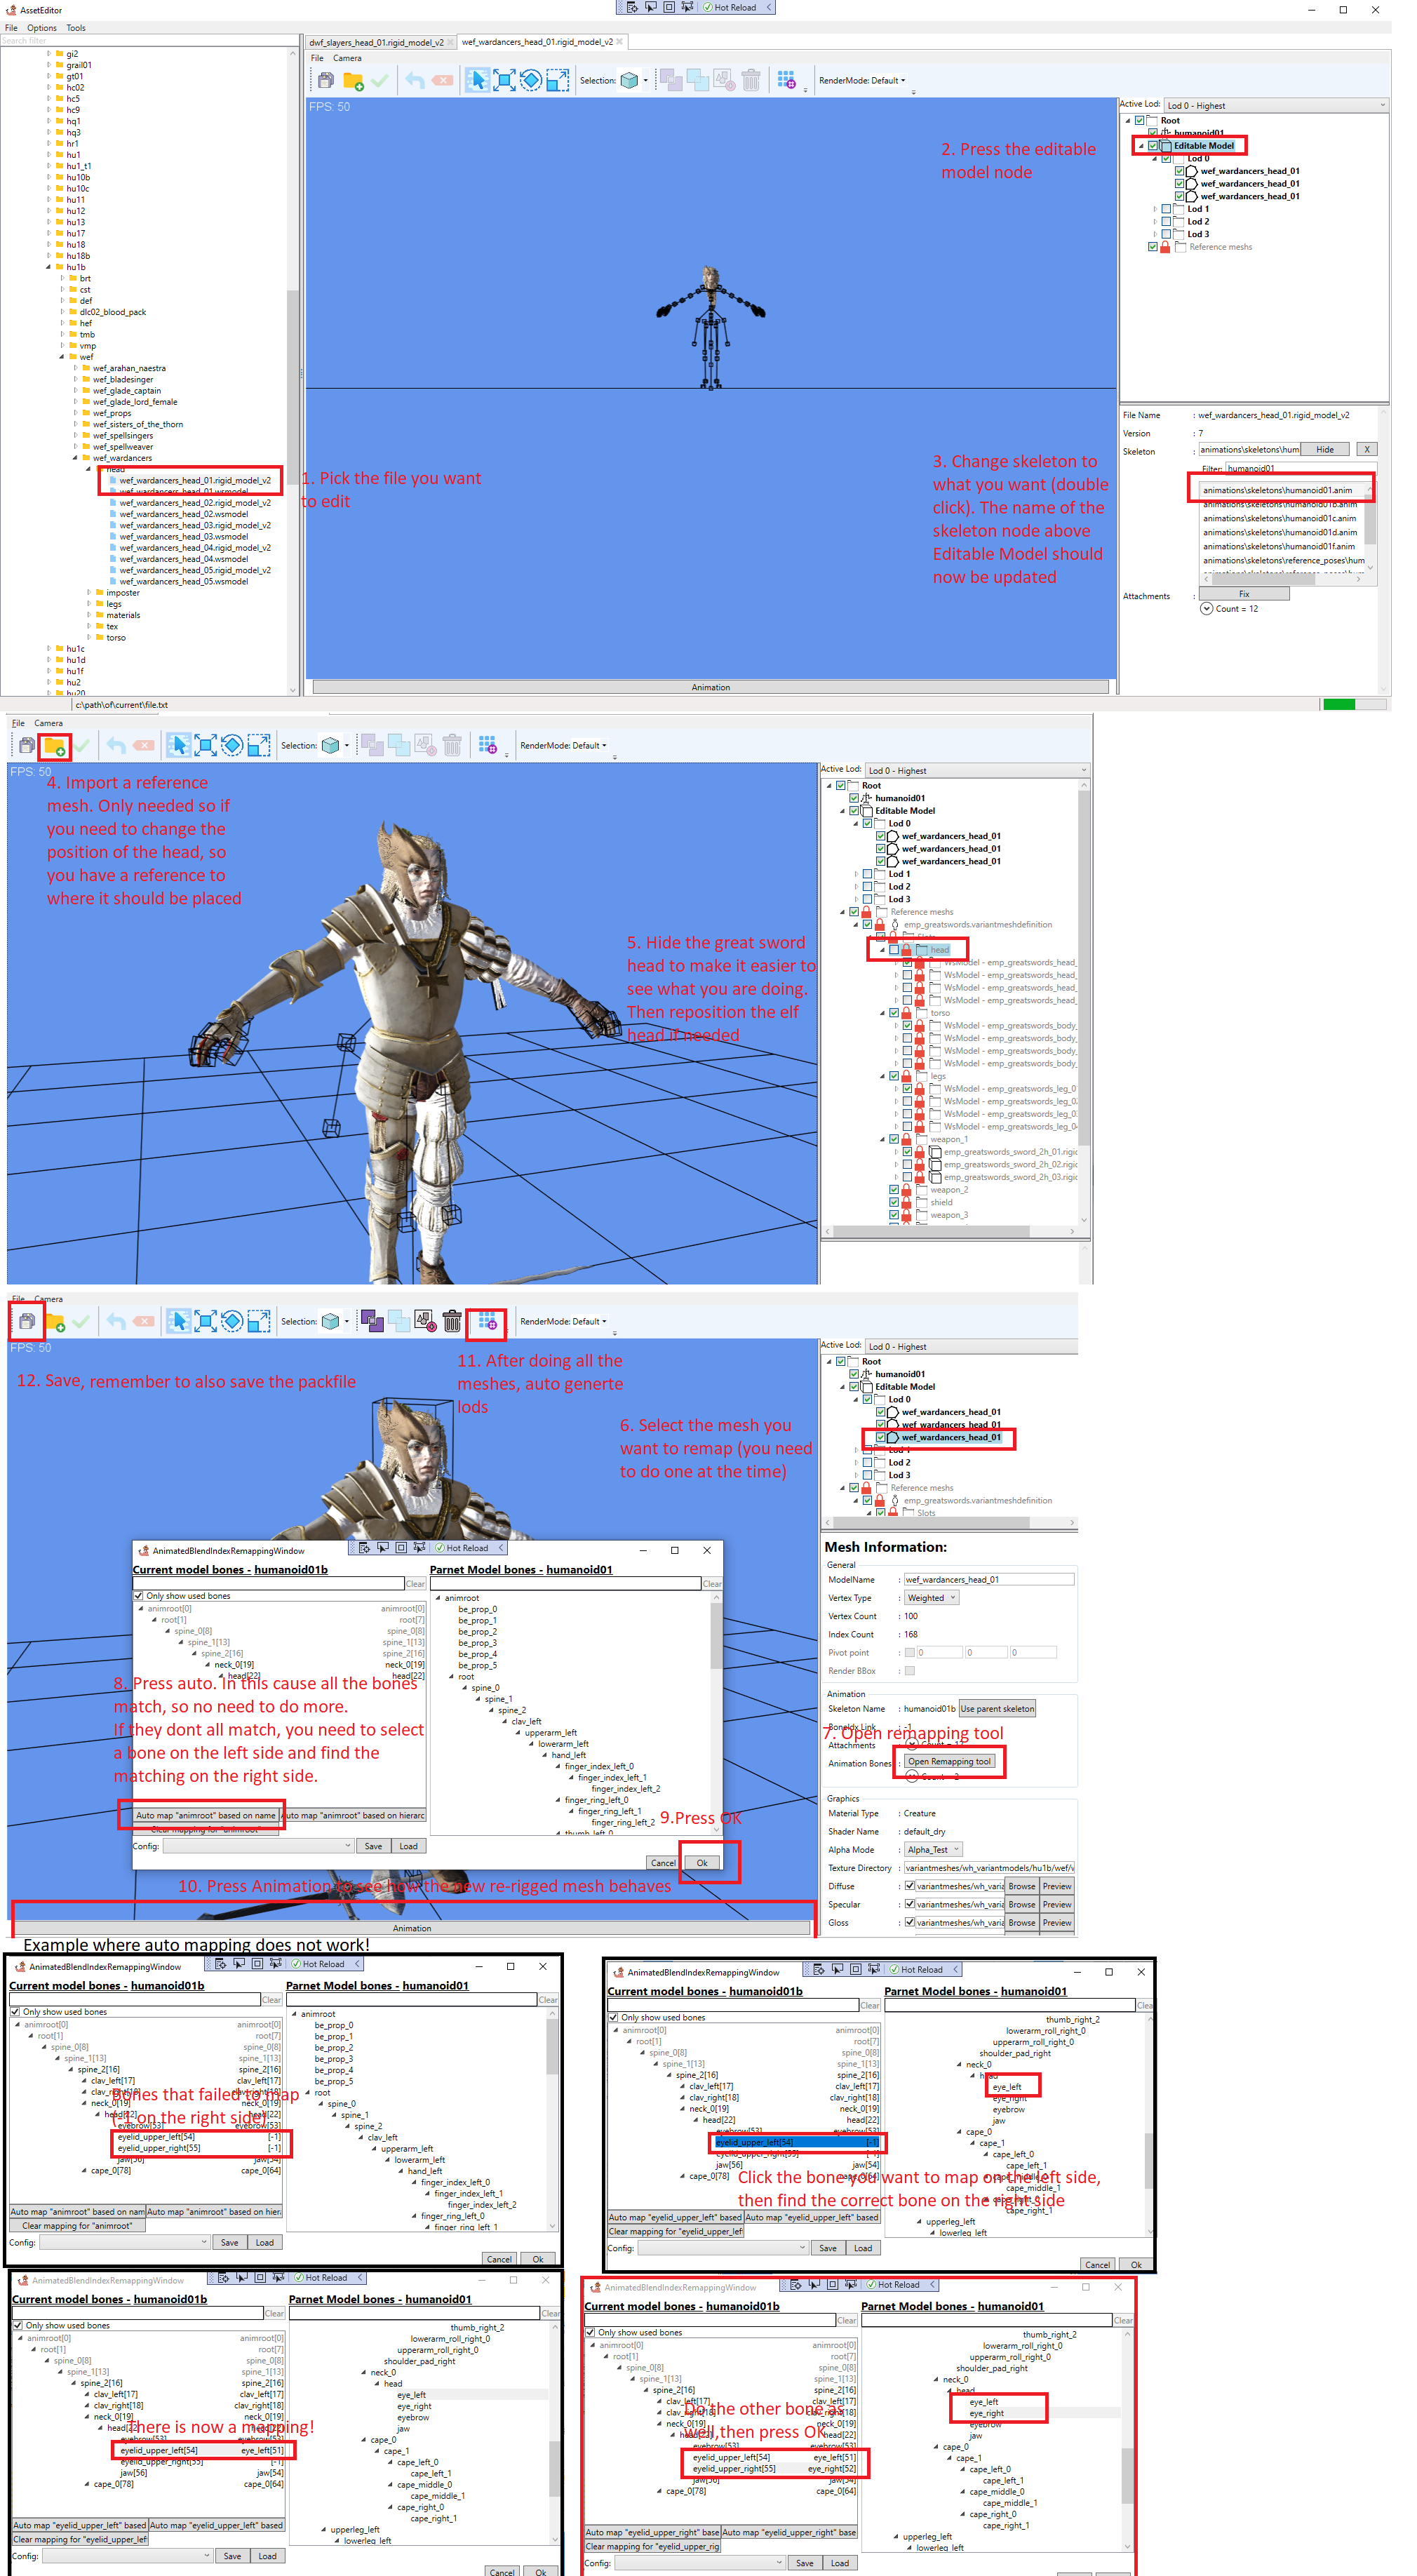Toggle the weapon_1 slot checkbox
The height and width of the screenshot is (2576, 1417).
tap(894, 1139)
